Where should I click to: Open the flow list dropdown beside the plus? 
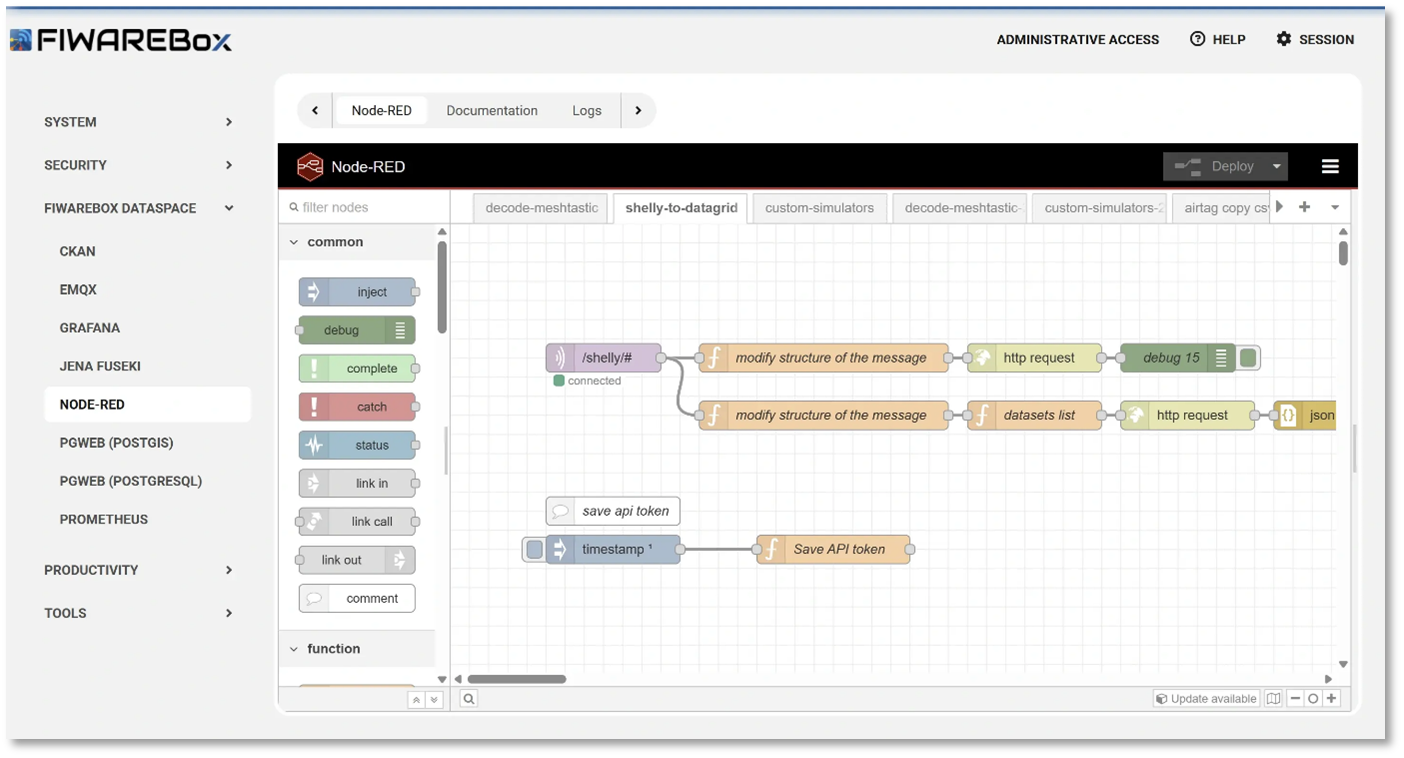point(1334,207)
